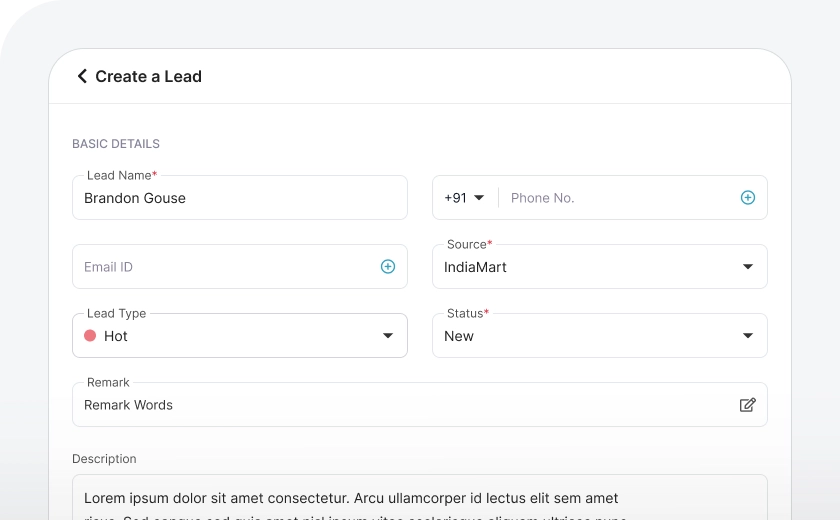Expand the Source dropdown arrow
The image size is (840, 520).
[x=747, y=267]
